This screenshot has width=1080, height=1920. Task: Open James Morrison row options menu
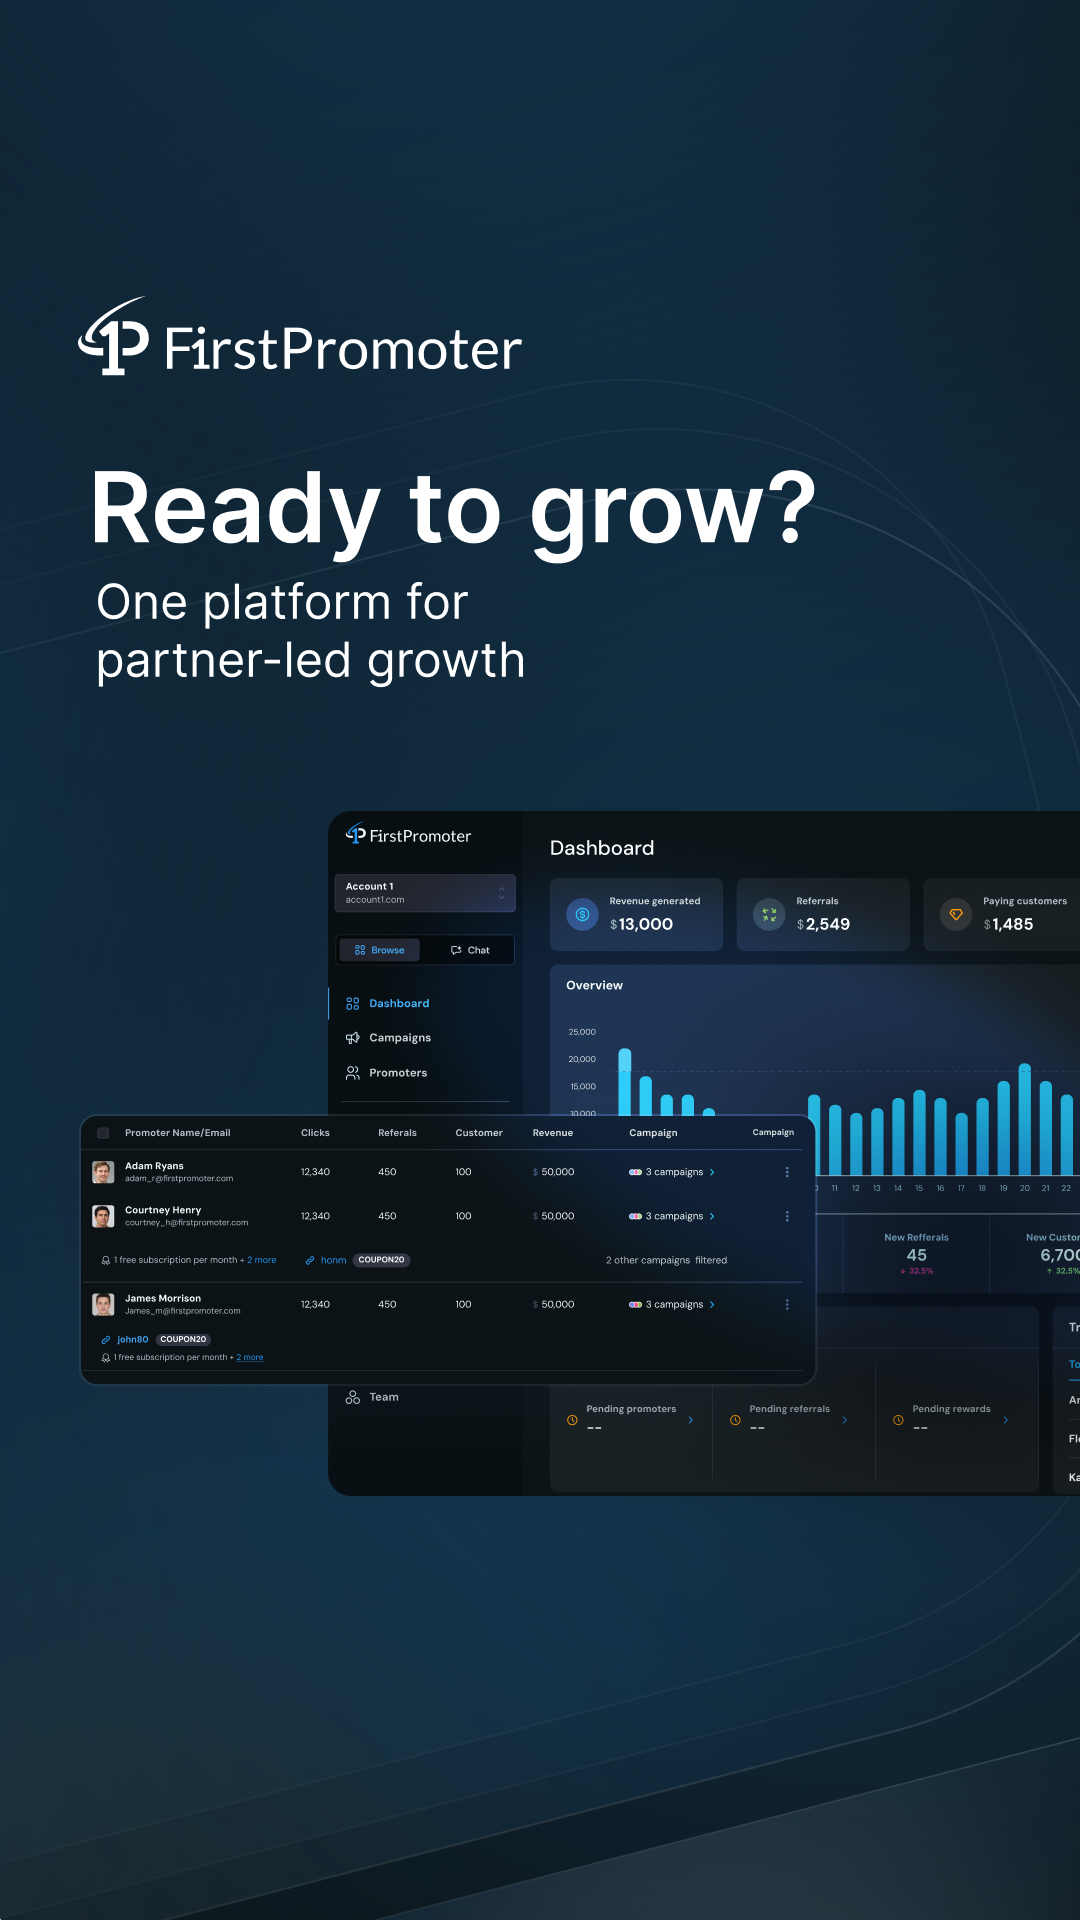tap(787, 1304)
